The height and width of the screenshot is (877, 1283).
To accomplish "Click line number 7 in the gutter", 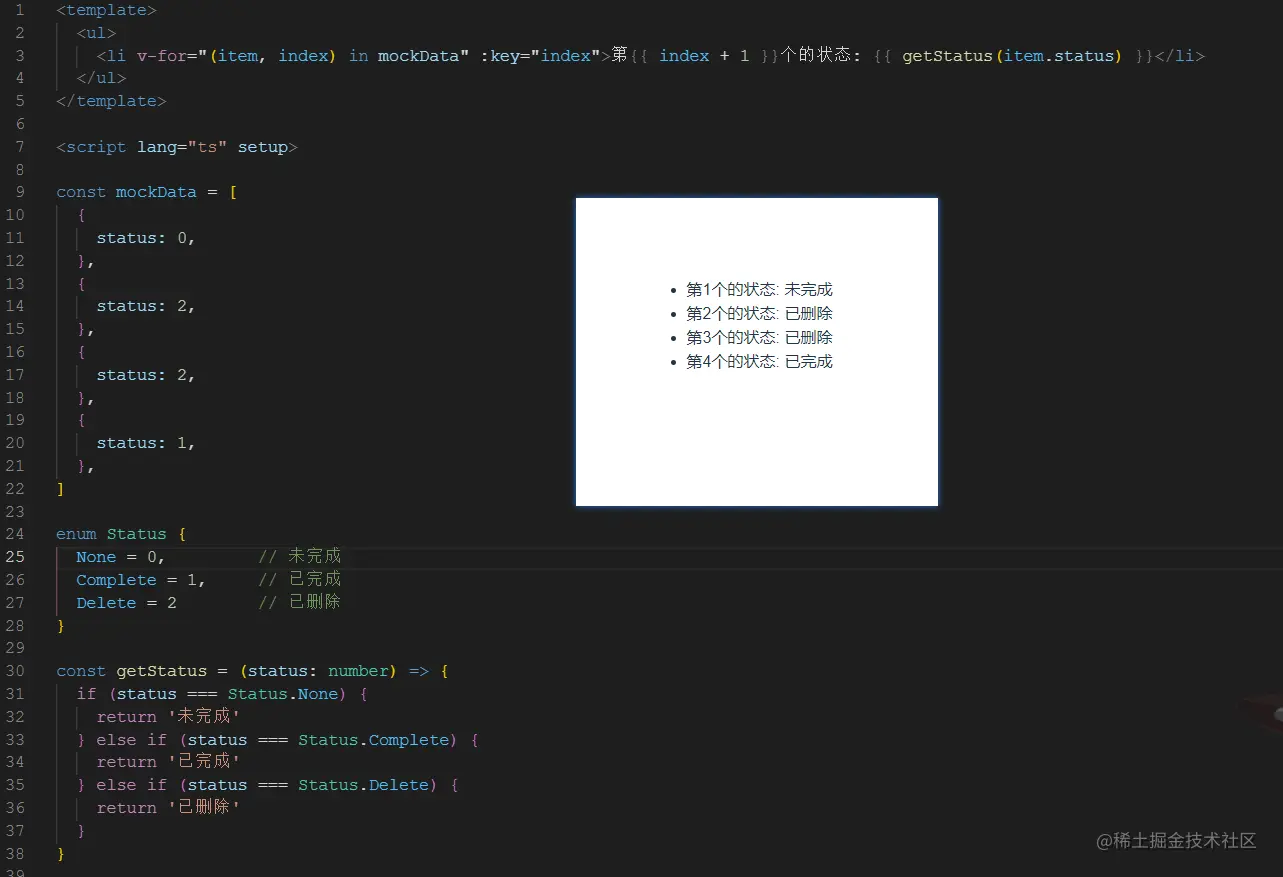I will point(19,147).
